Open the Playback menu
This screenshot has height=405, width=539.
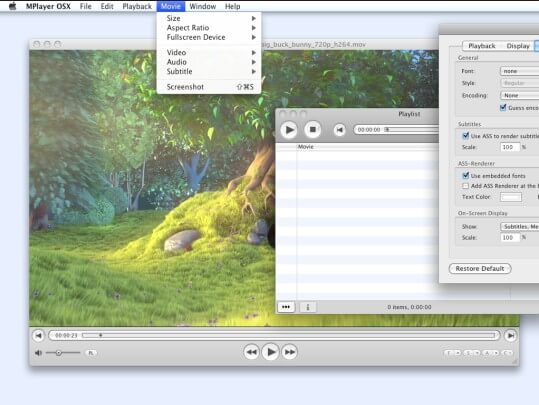(x=137, y=6)
